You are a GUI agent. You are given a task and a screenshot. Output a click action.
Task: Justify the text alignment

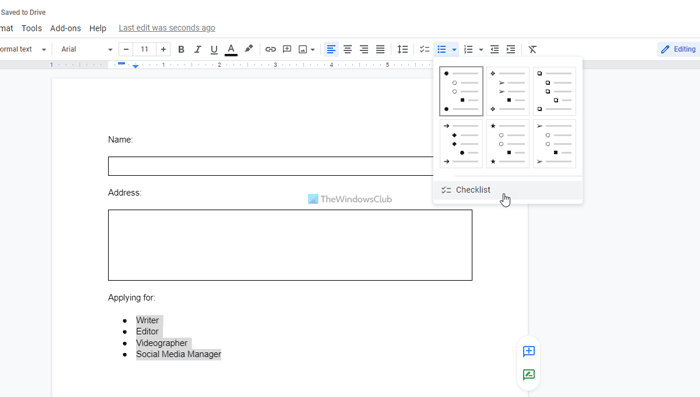[x=380, y=50]
